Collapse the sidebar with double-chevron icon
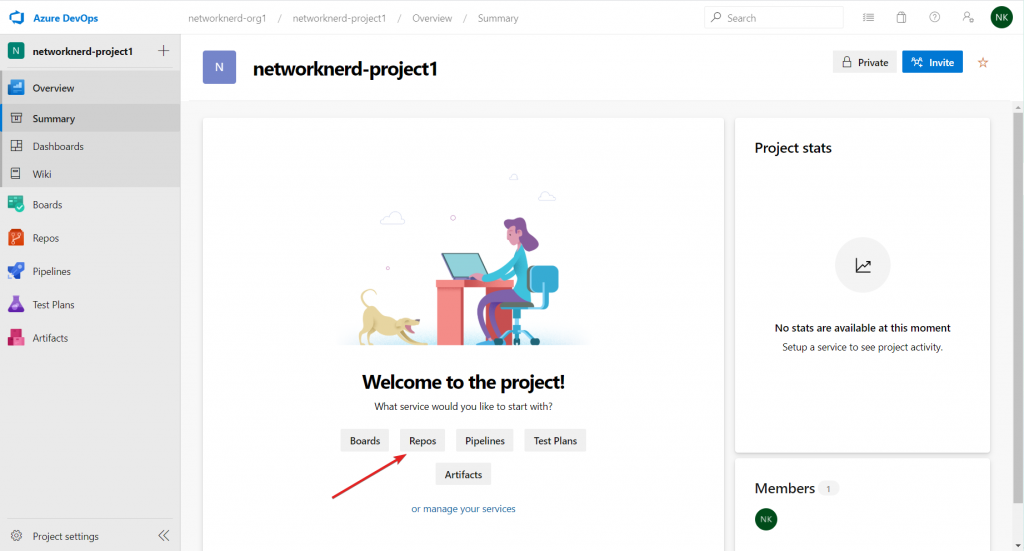The width and height of the screenshot is (1024, 551). (x=164, y=536)
